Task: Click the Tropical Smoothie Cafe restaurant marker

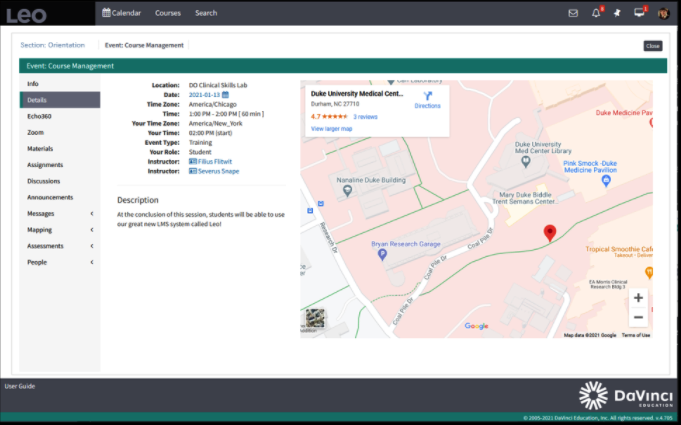Action: tap(649, 272)
